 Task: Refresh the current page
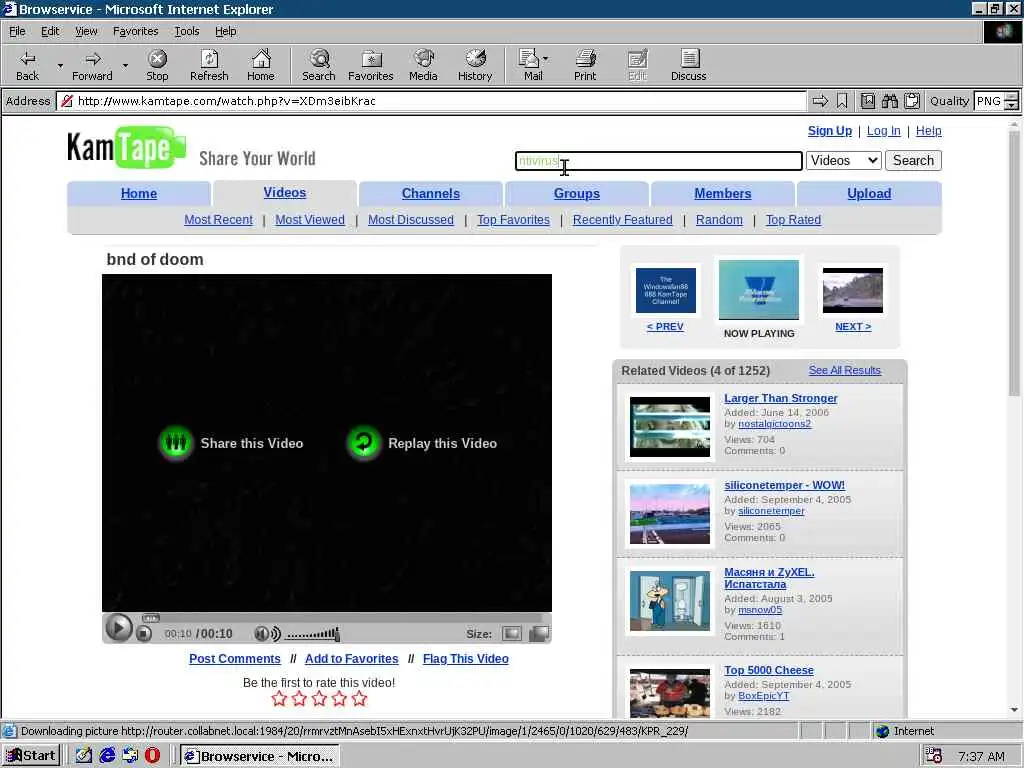pyautogui.click(x=209, y=65)
